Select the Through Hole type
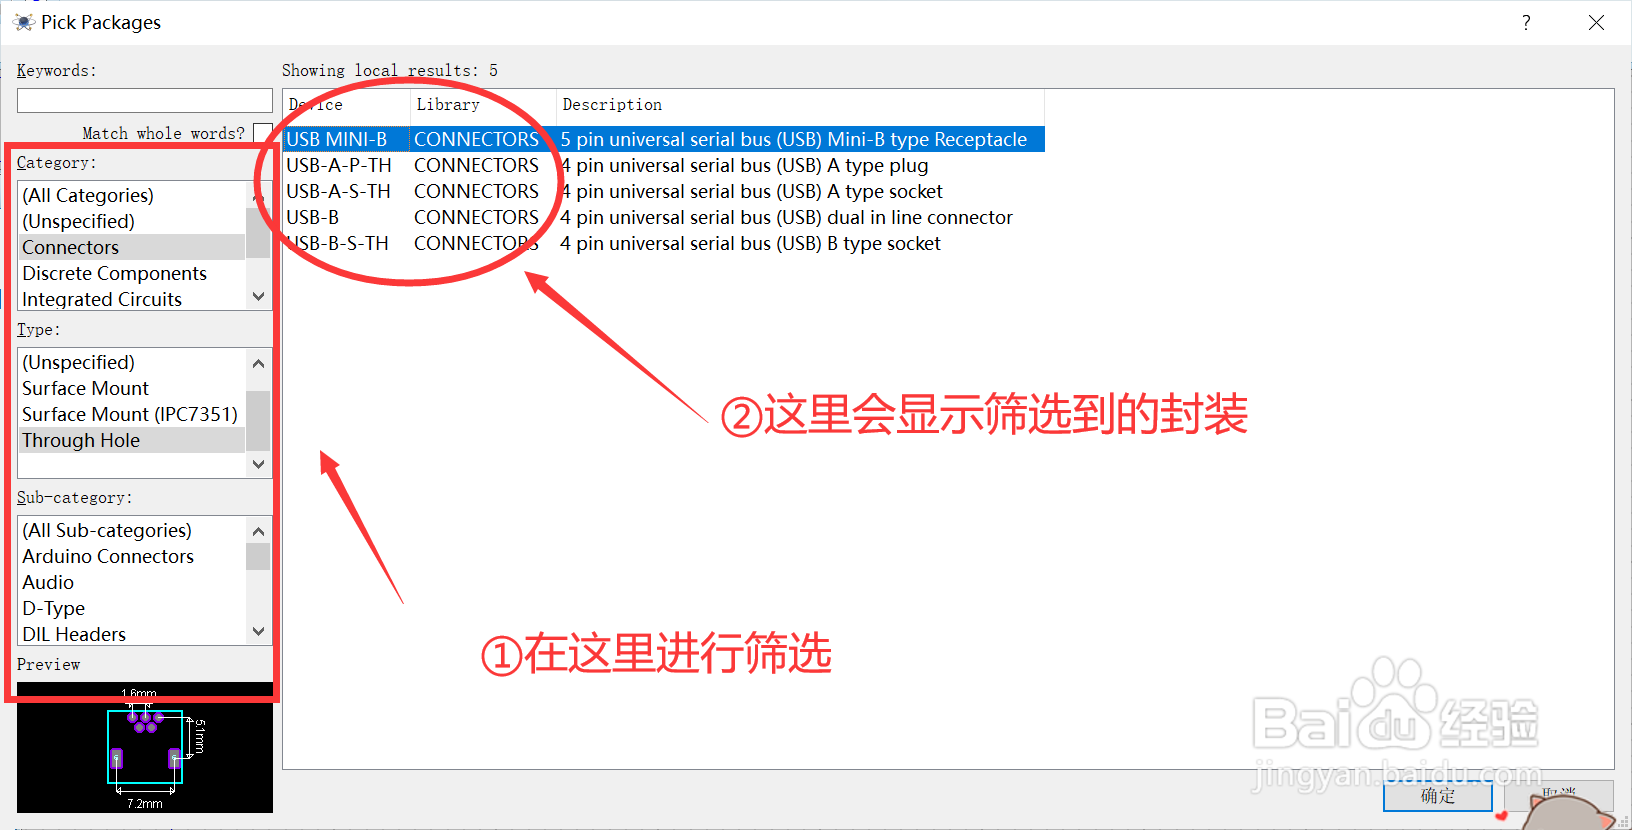 pyautogui.click(x=132, y=440)
